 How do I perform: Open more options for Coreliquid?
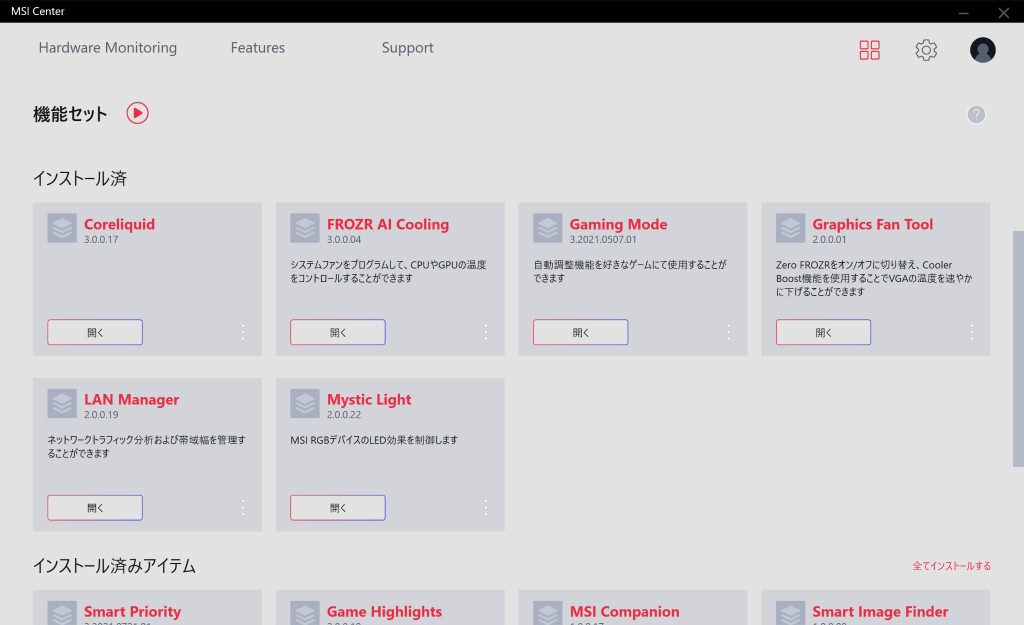pos(243,332)
